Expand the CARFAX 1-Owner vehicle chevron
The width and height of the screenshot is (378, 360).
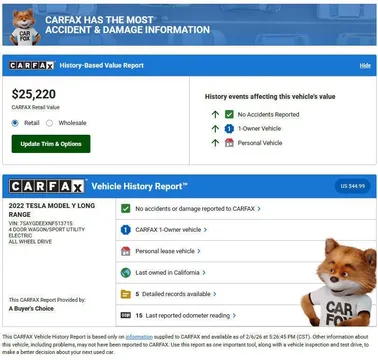205,230
